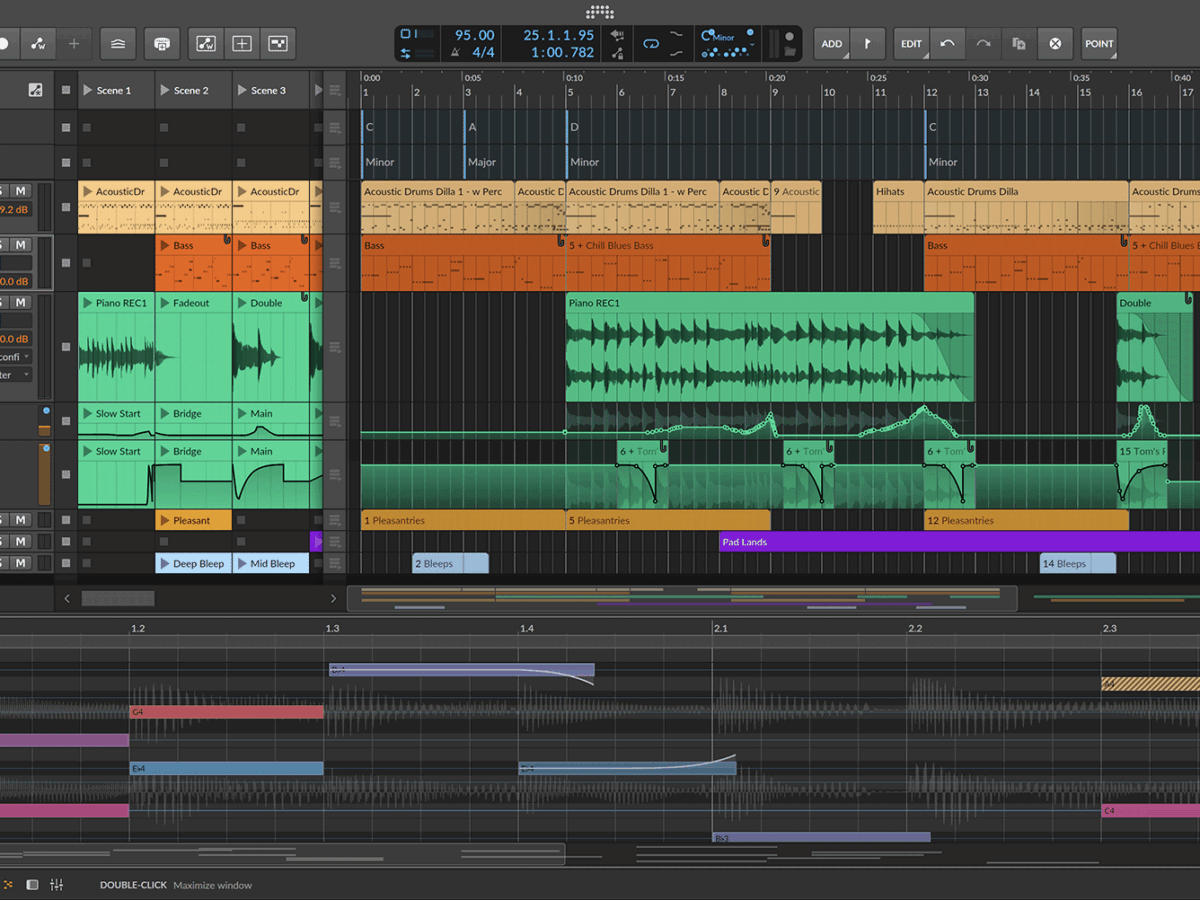Click the duplicate icon next to redo

point(1019,44)
